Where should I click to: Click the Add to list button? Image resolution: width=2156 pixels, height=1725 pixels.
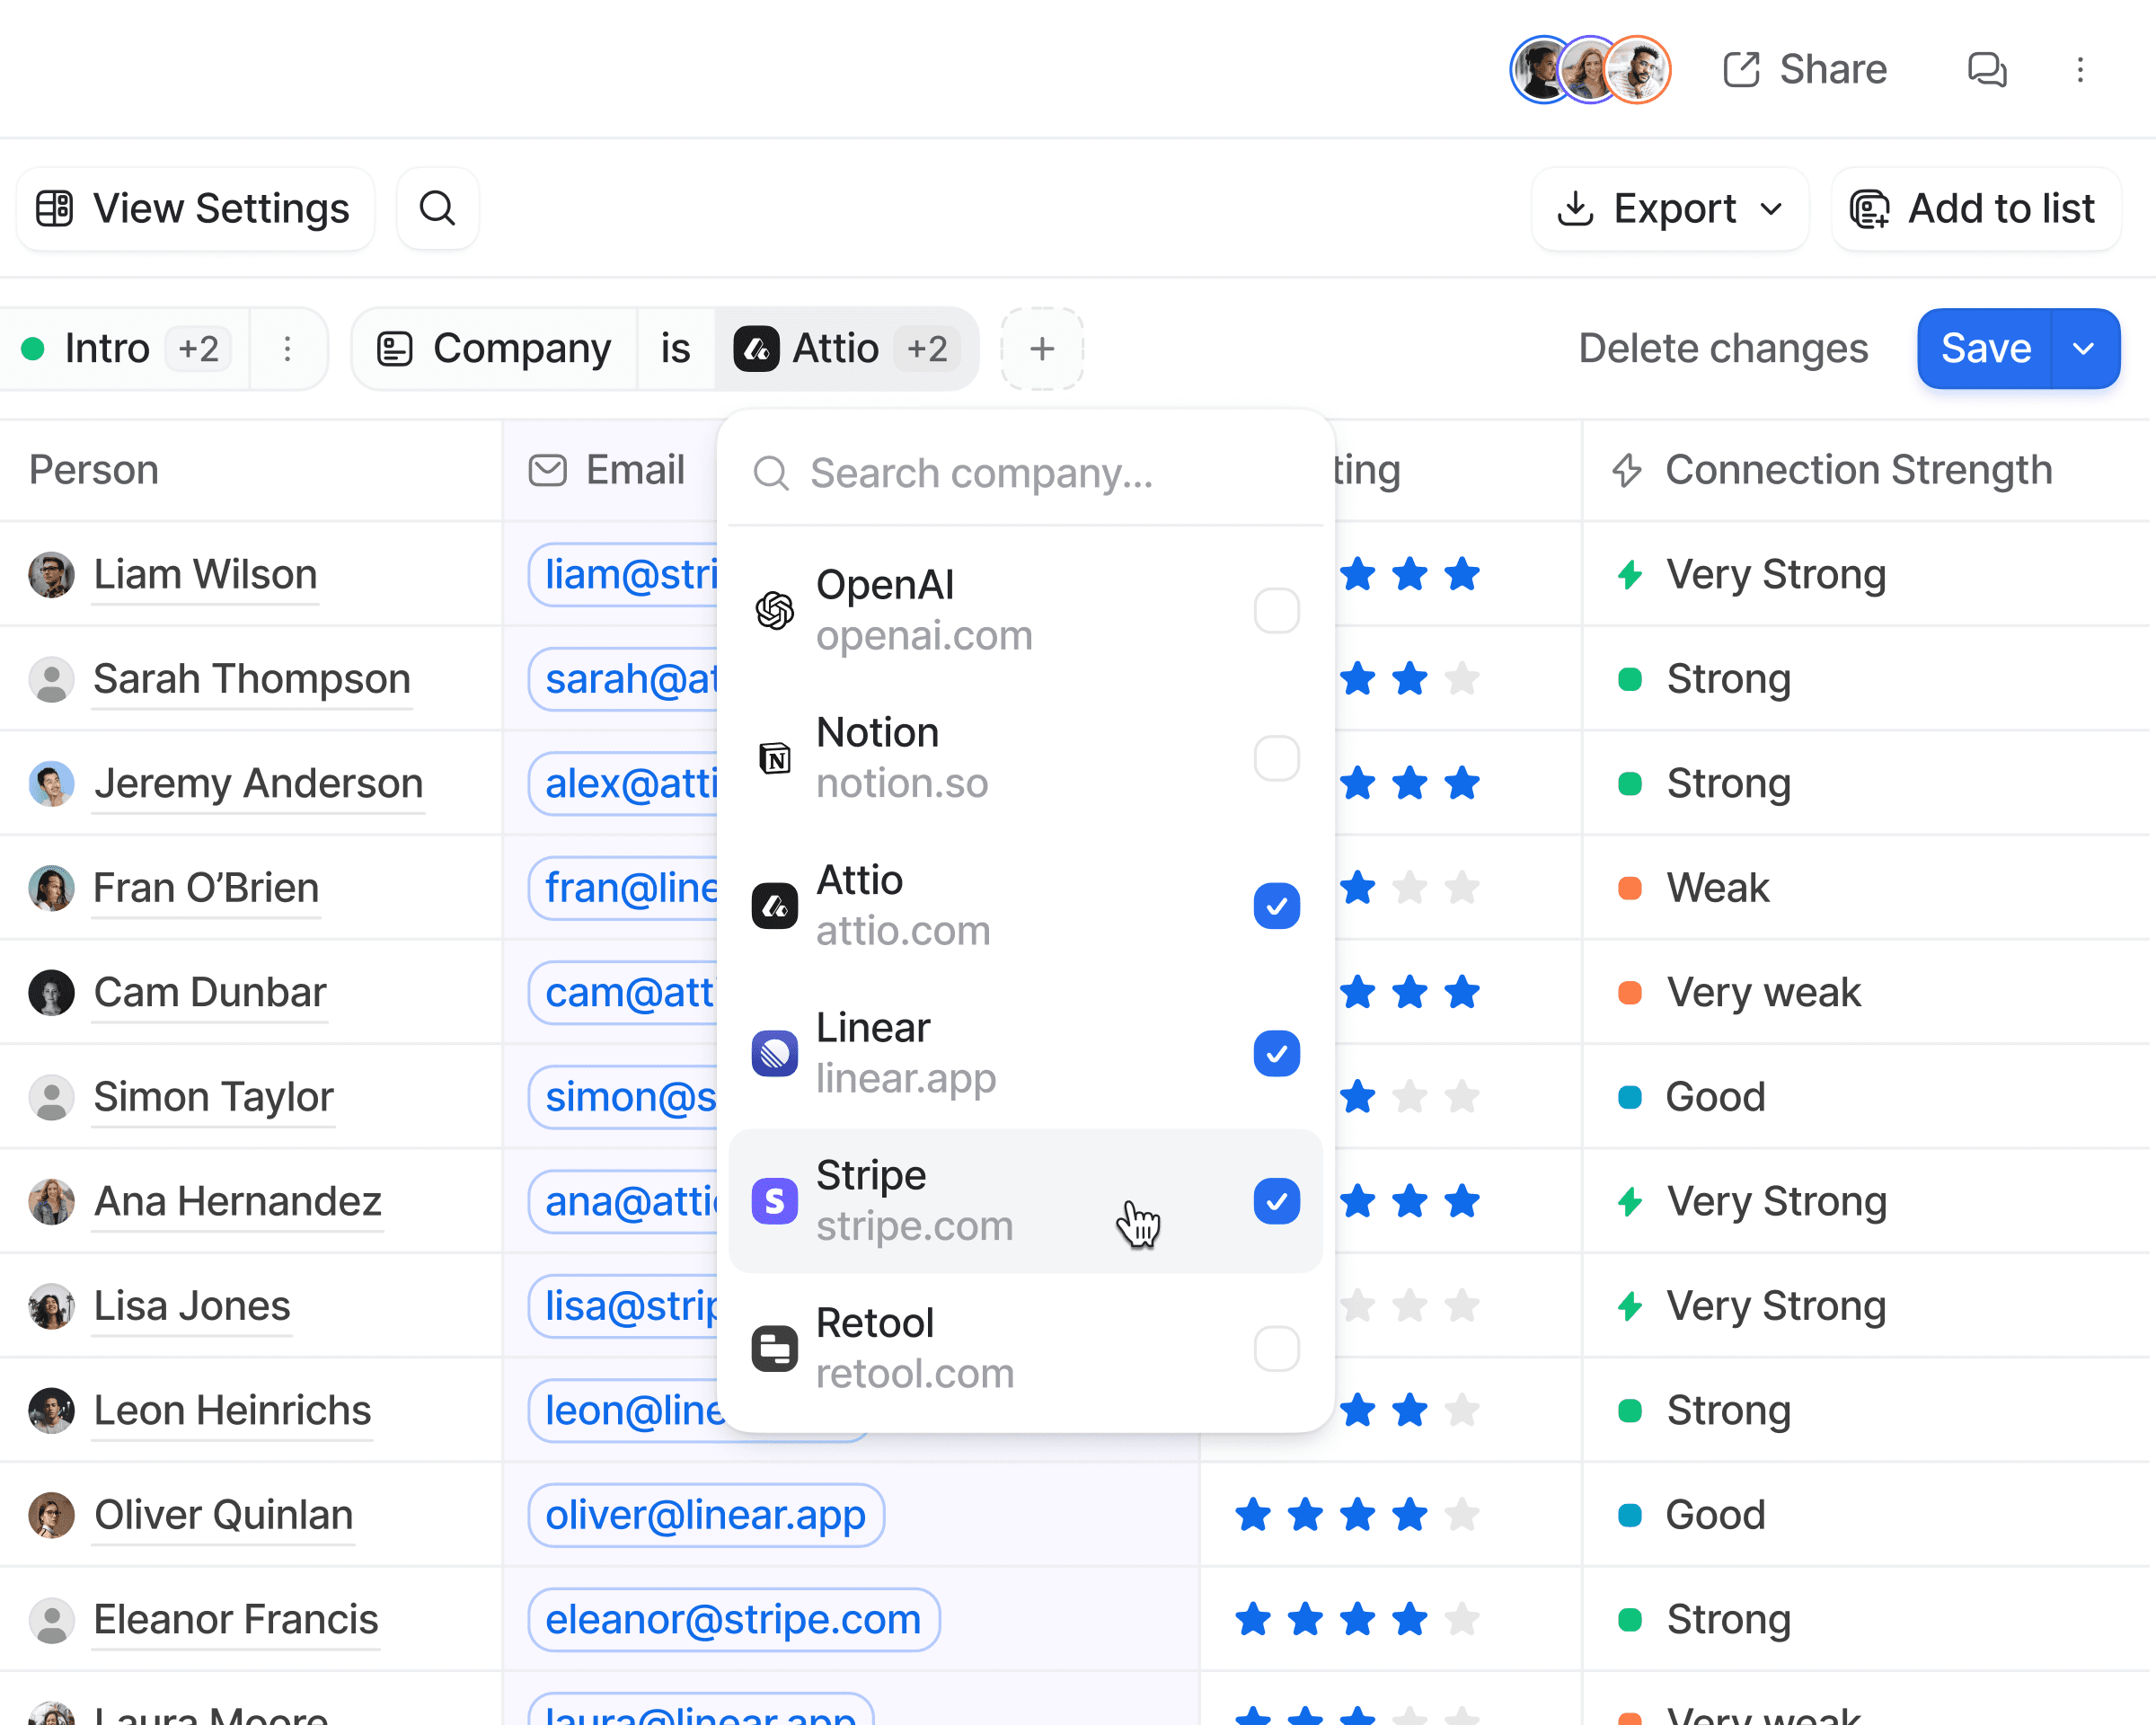click(1976, 209)
